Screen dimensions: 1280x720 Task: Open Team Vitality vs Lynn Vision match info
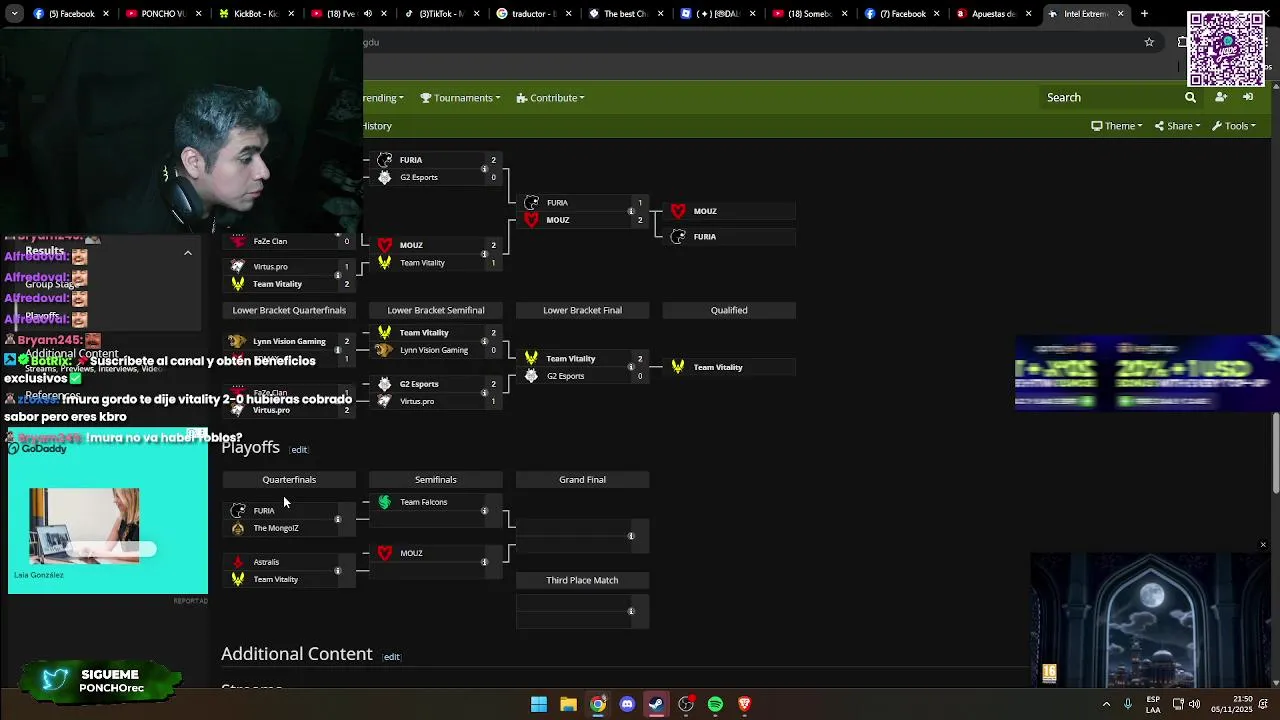point(484,341)
